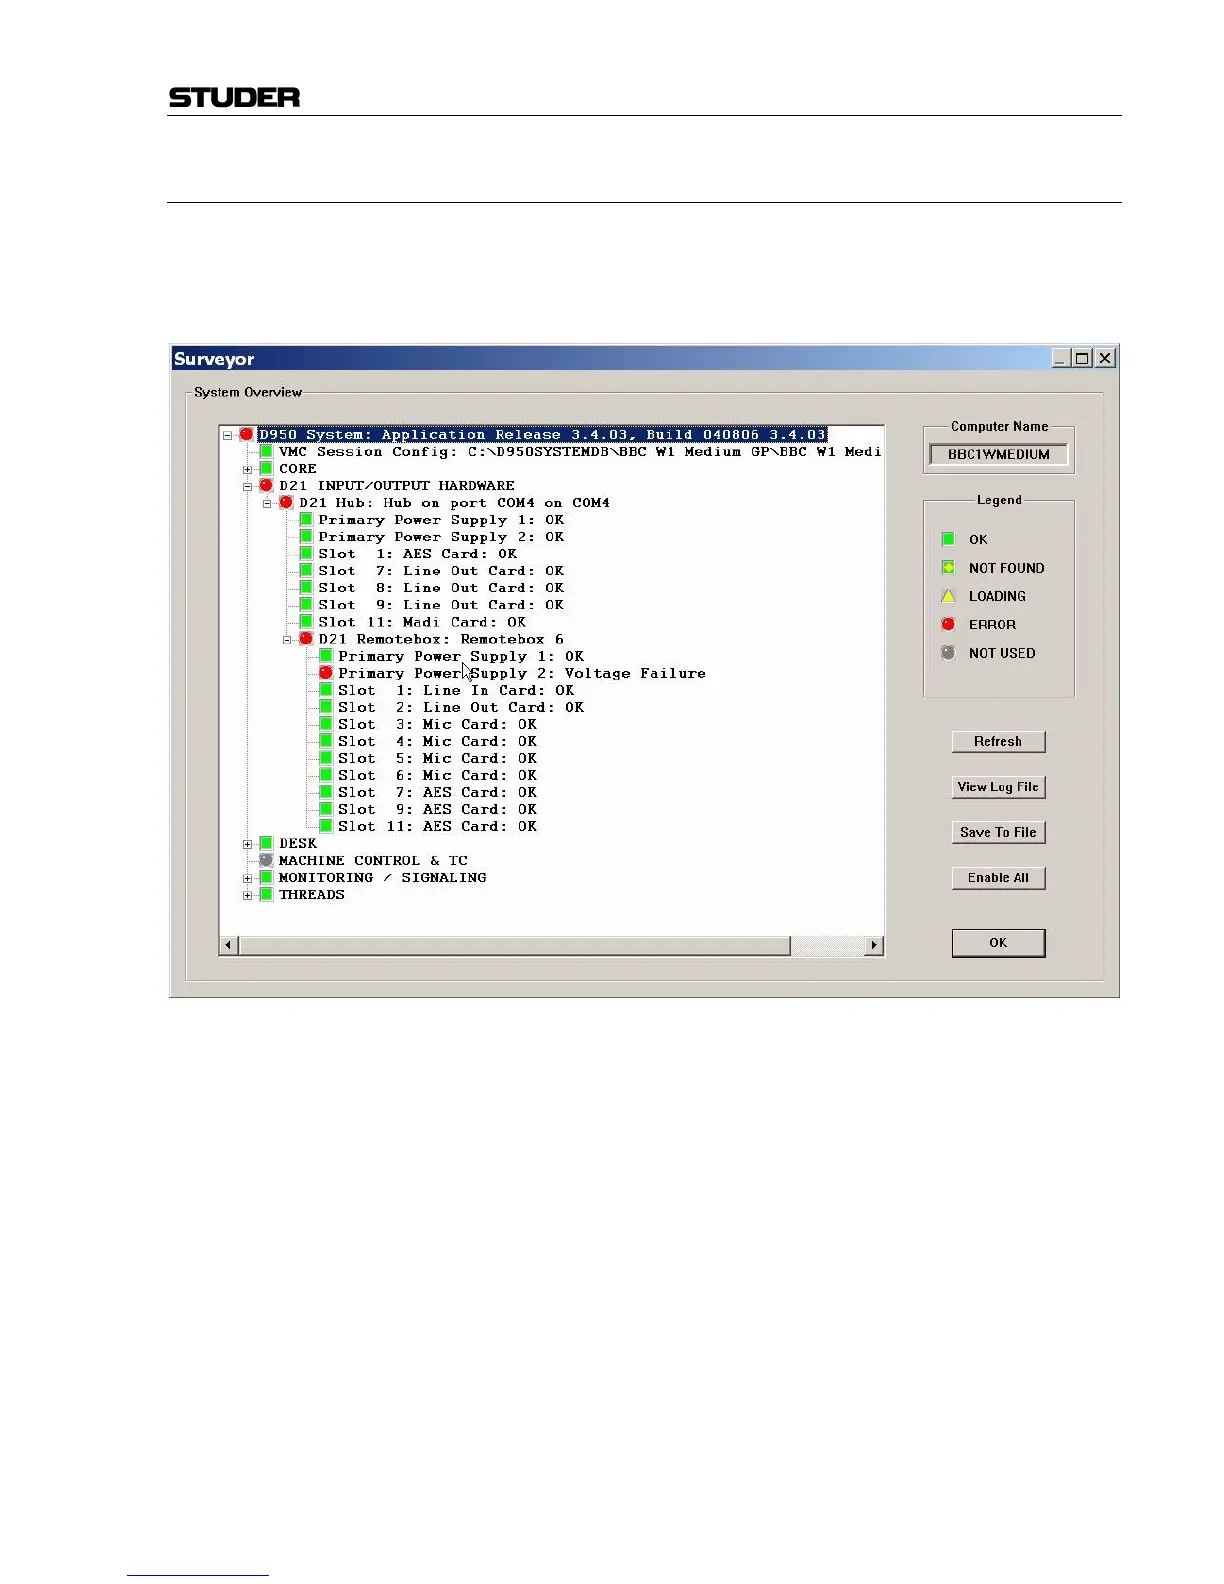Click the NOT FOUND legend icon

point(948,568)
